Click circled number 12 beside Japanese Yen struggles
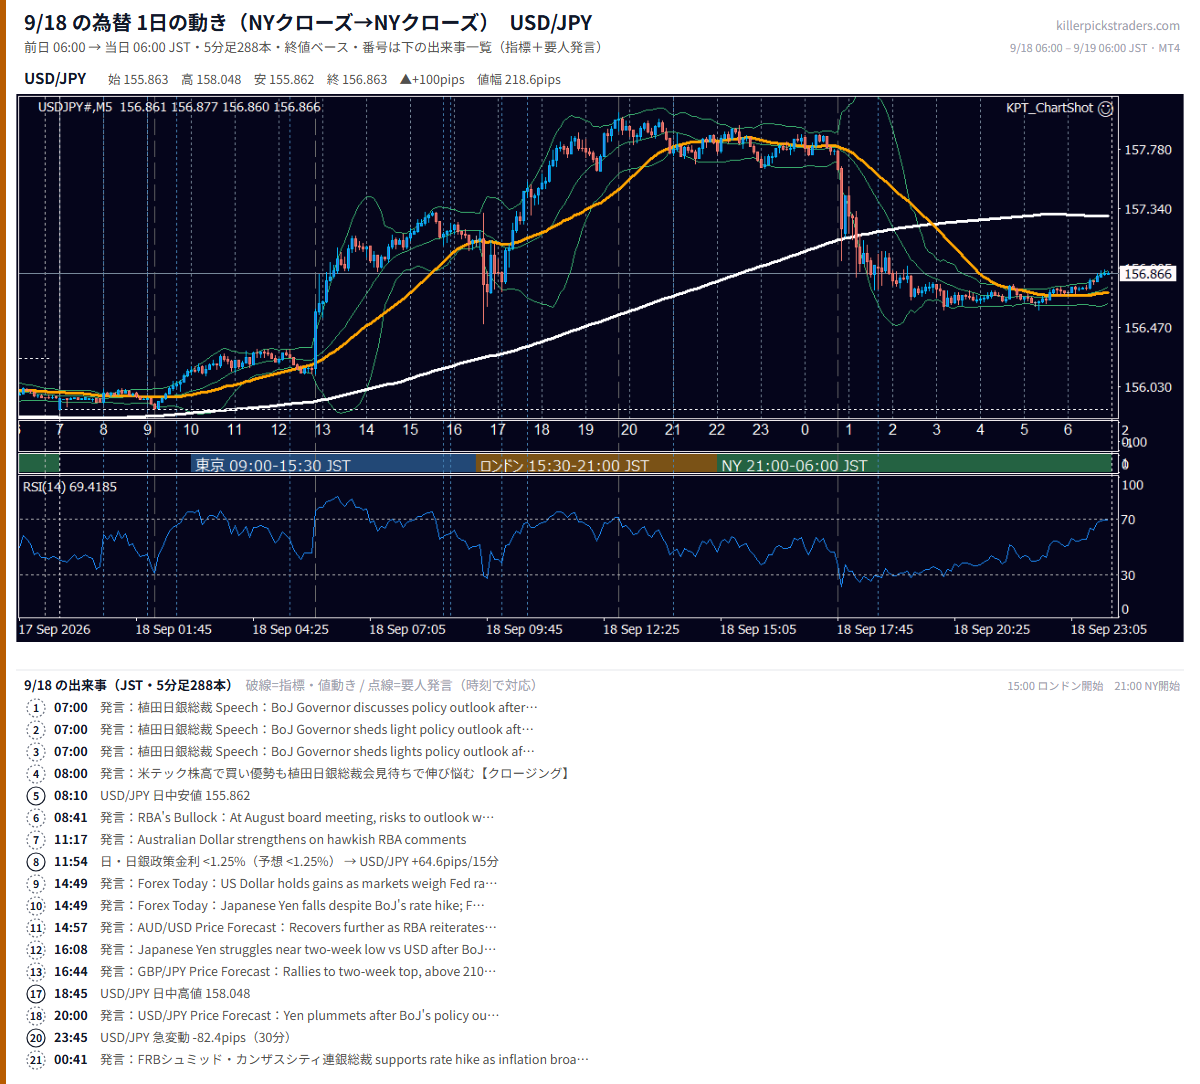Image resolution: width=1200 pixels, height=1084 pixels. 36,950
